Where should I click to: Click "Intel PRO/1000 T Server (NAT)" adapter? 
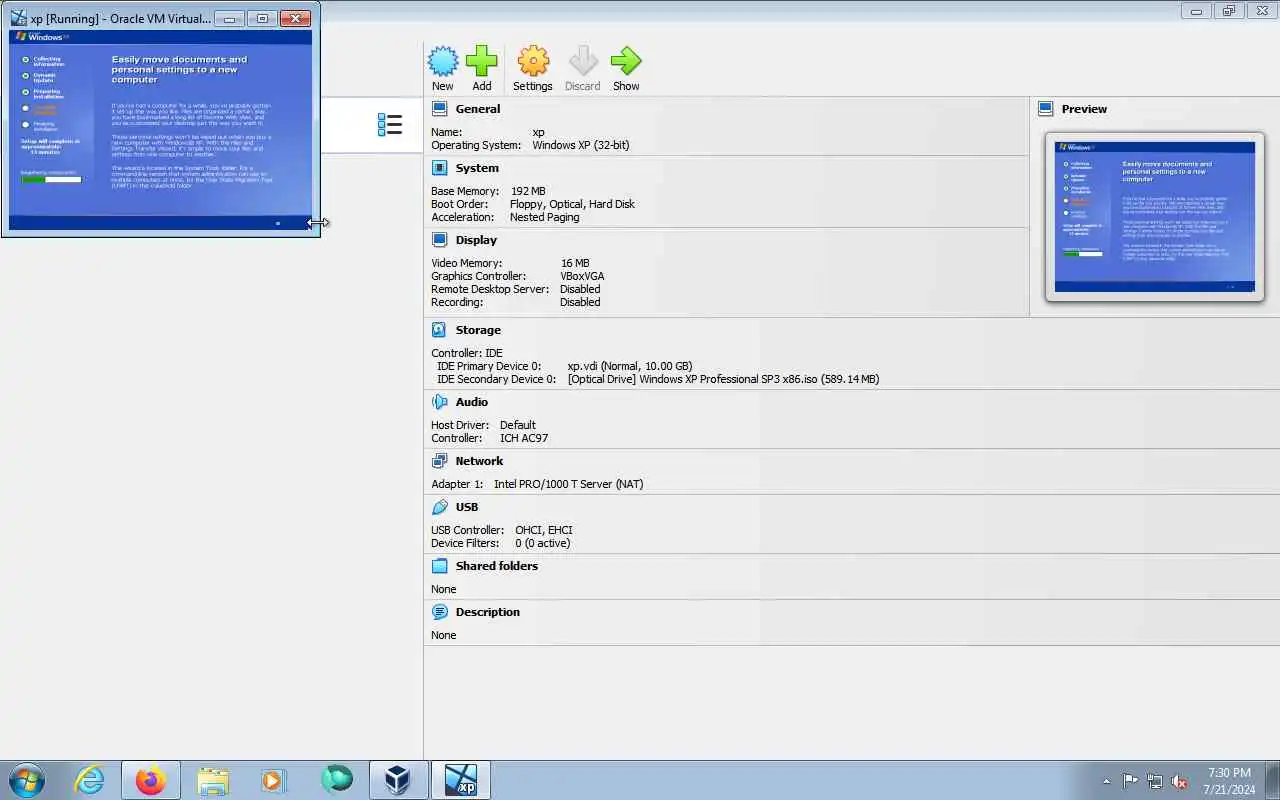568,484
